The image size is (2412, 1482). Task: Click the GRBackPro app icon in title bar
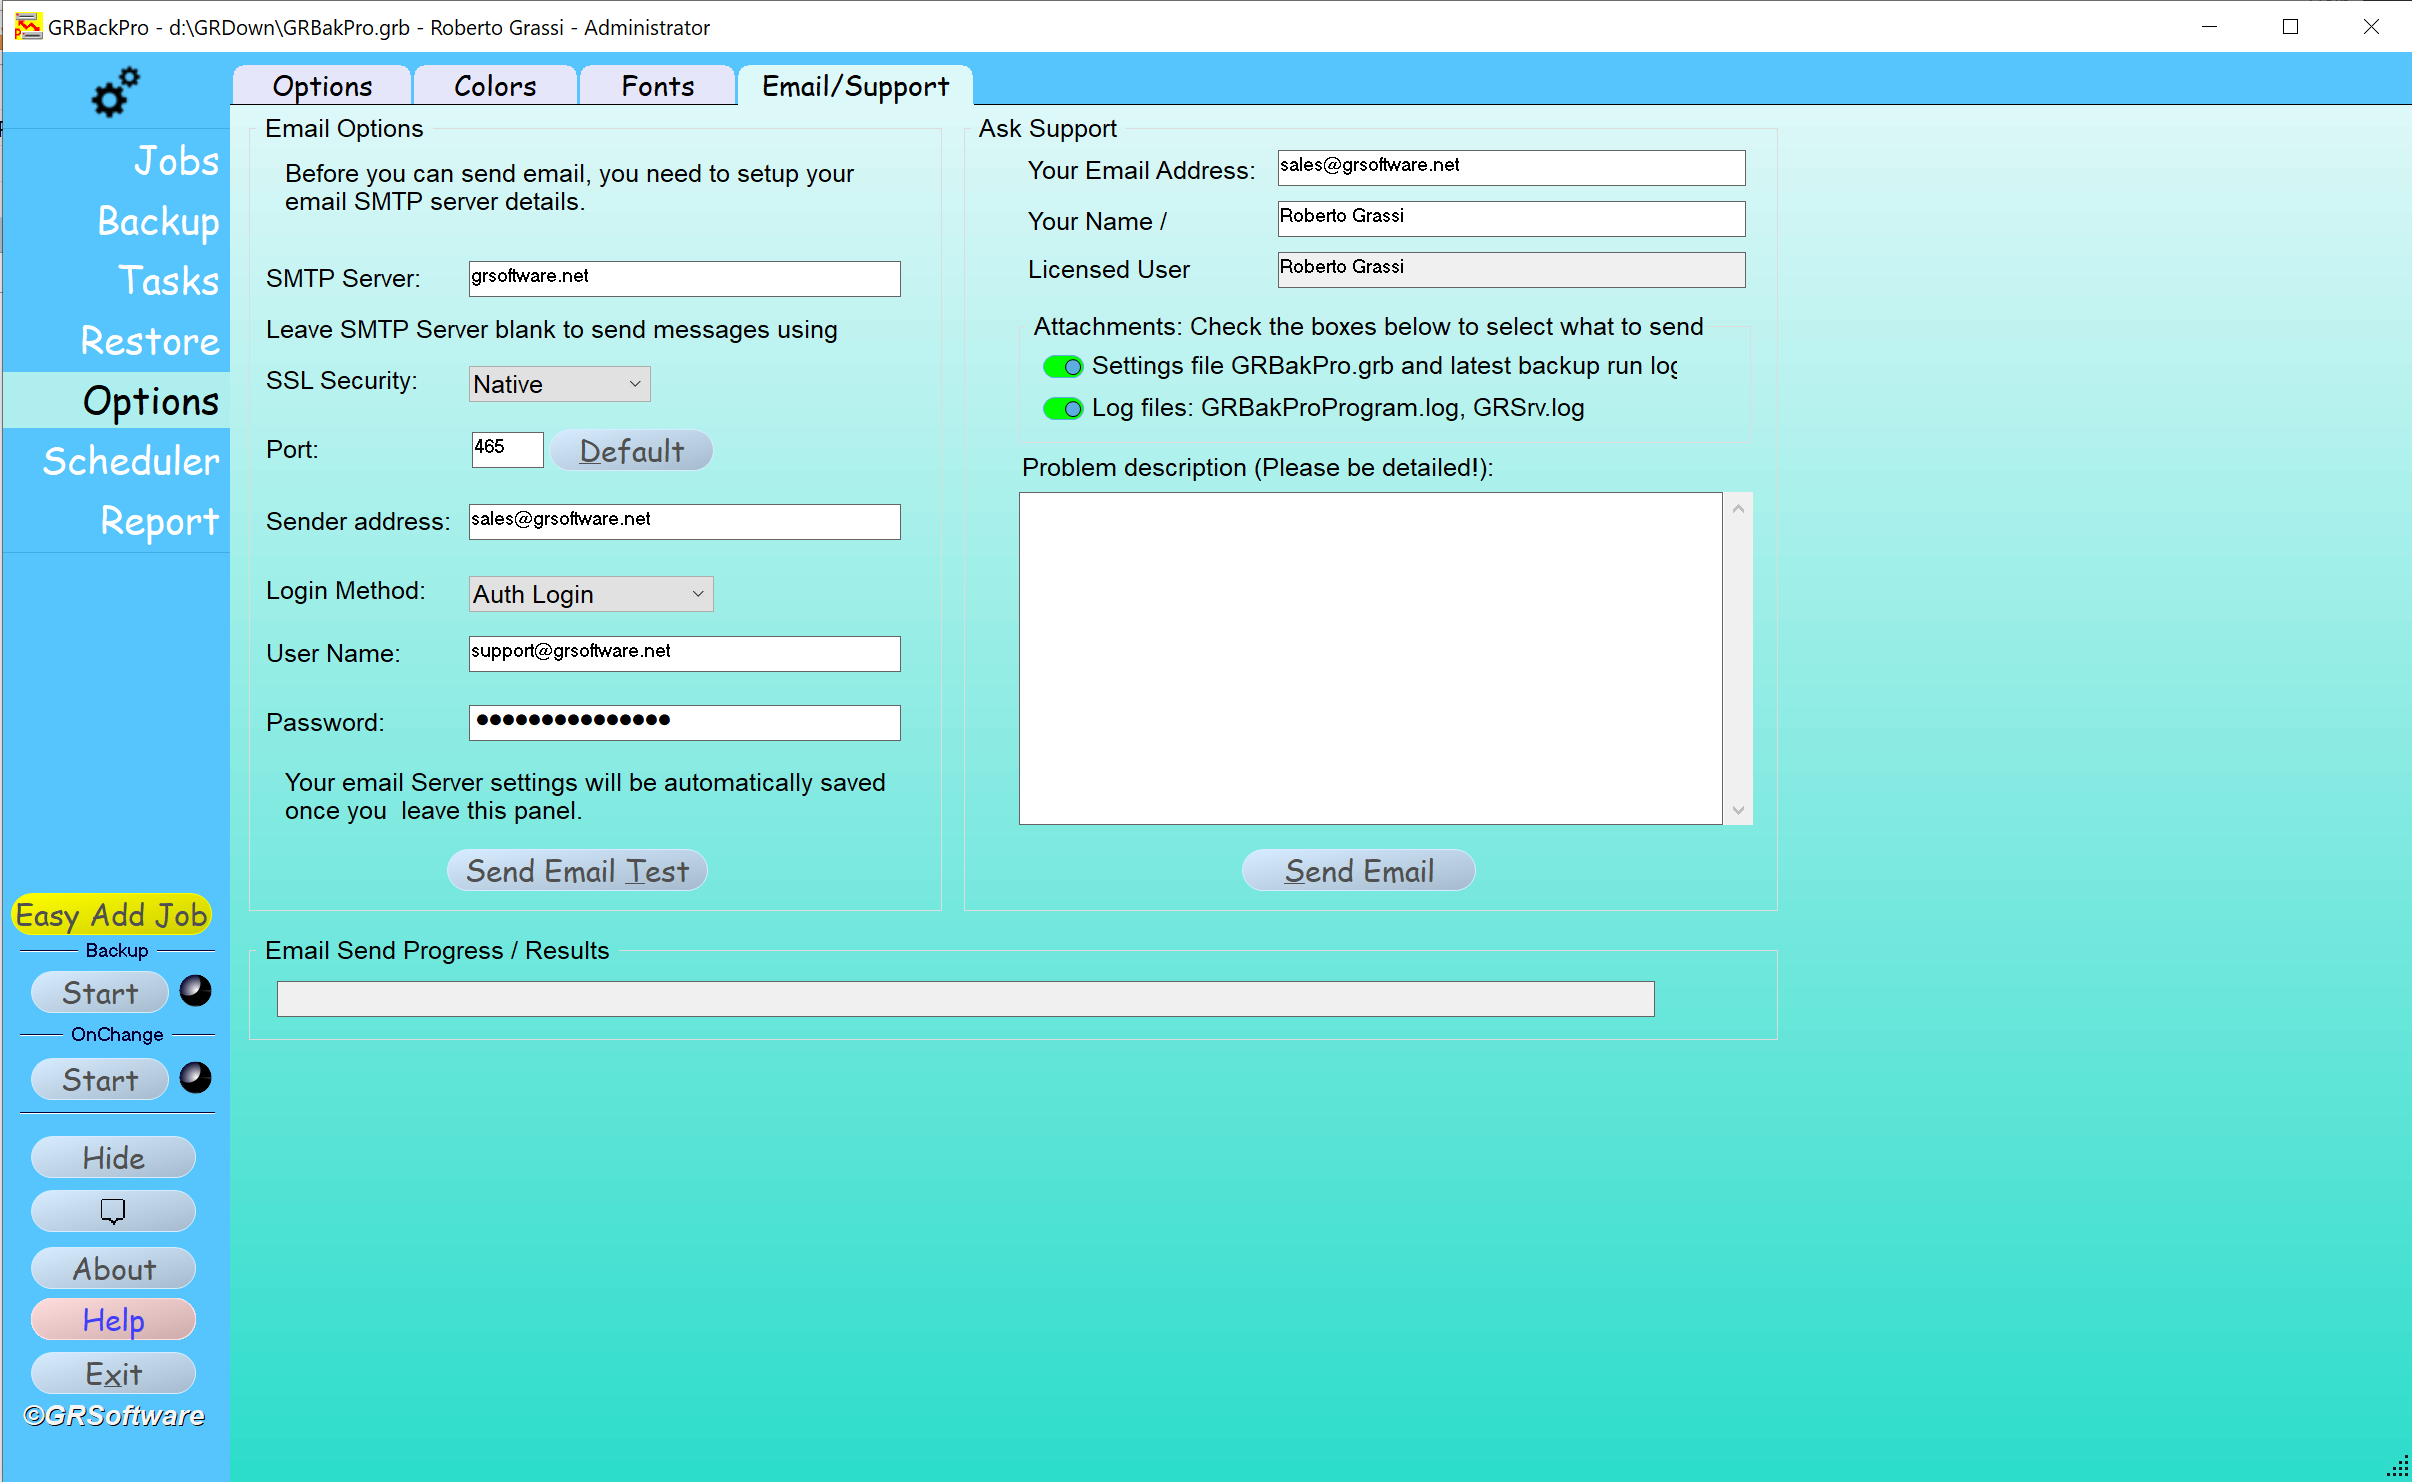(x=28, y=27)
